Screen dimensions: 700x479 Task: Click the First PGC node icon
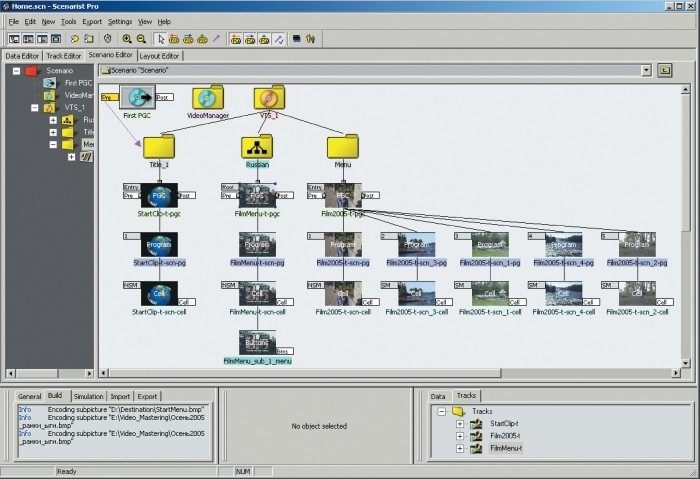coord(138,98)
